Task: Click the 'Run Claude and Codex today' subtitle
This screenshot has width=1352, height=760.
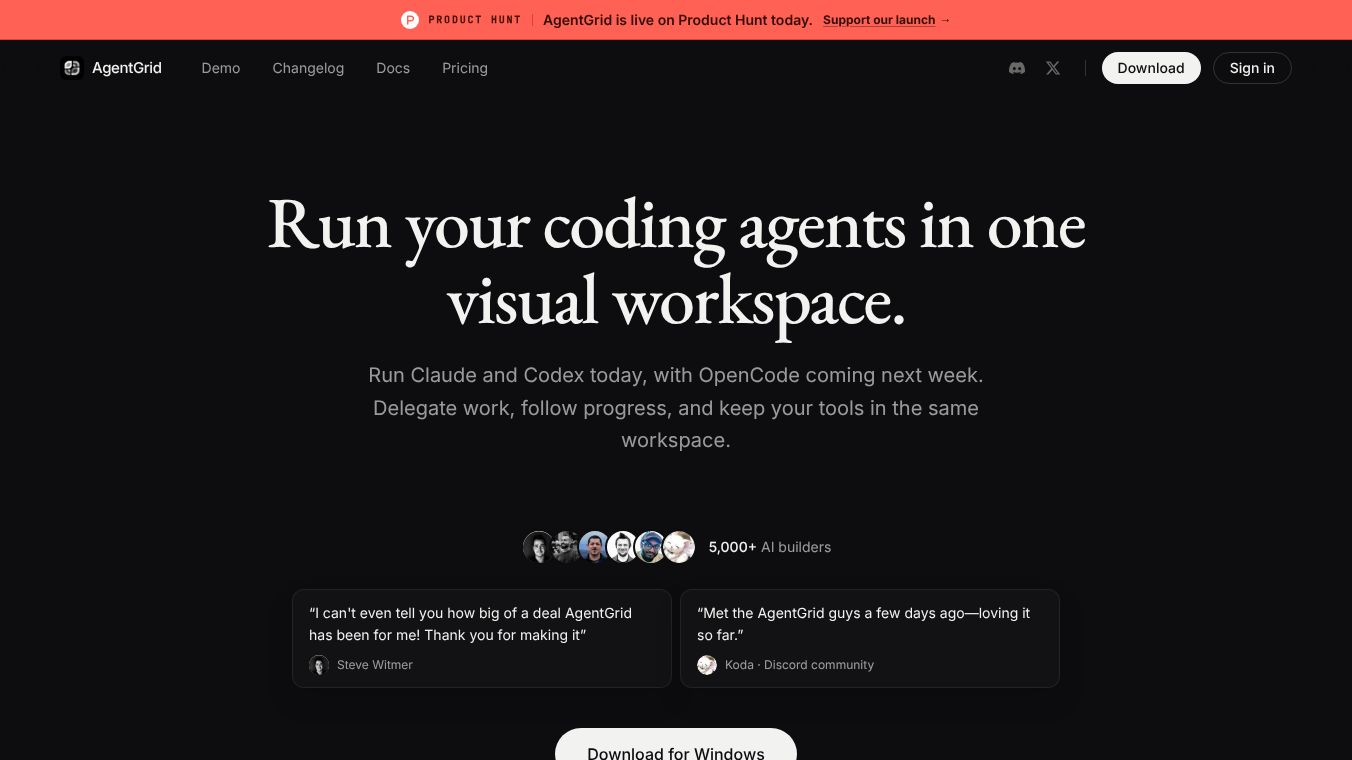Action: click(676, 408)
